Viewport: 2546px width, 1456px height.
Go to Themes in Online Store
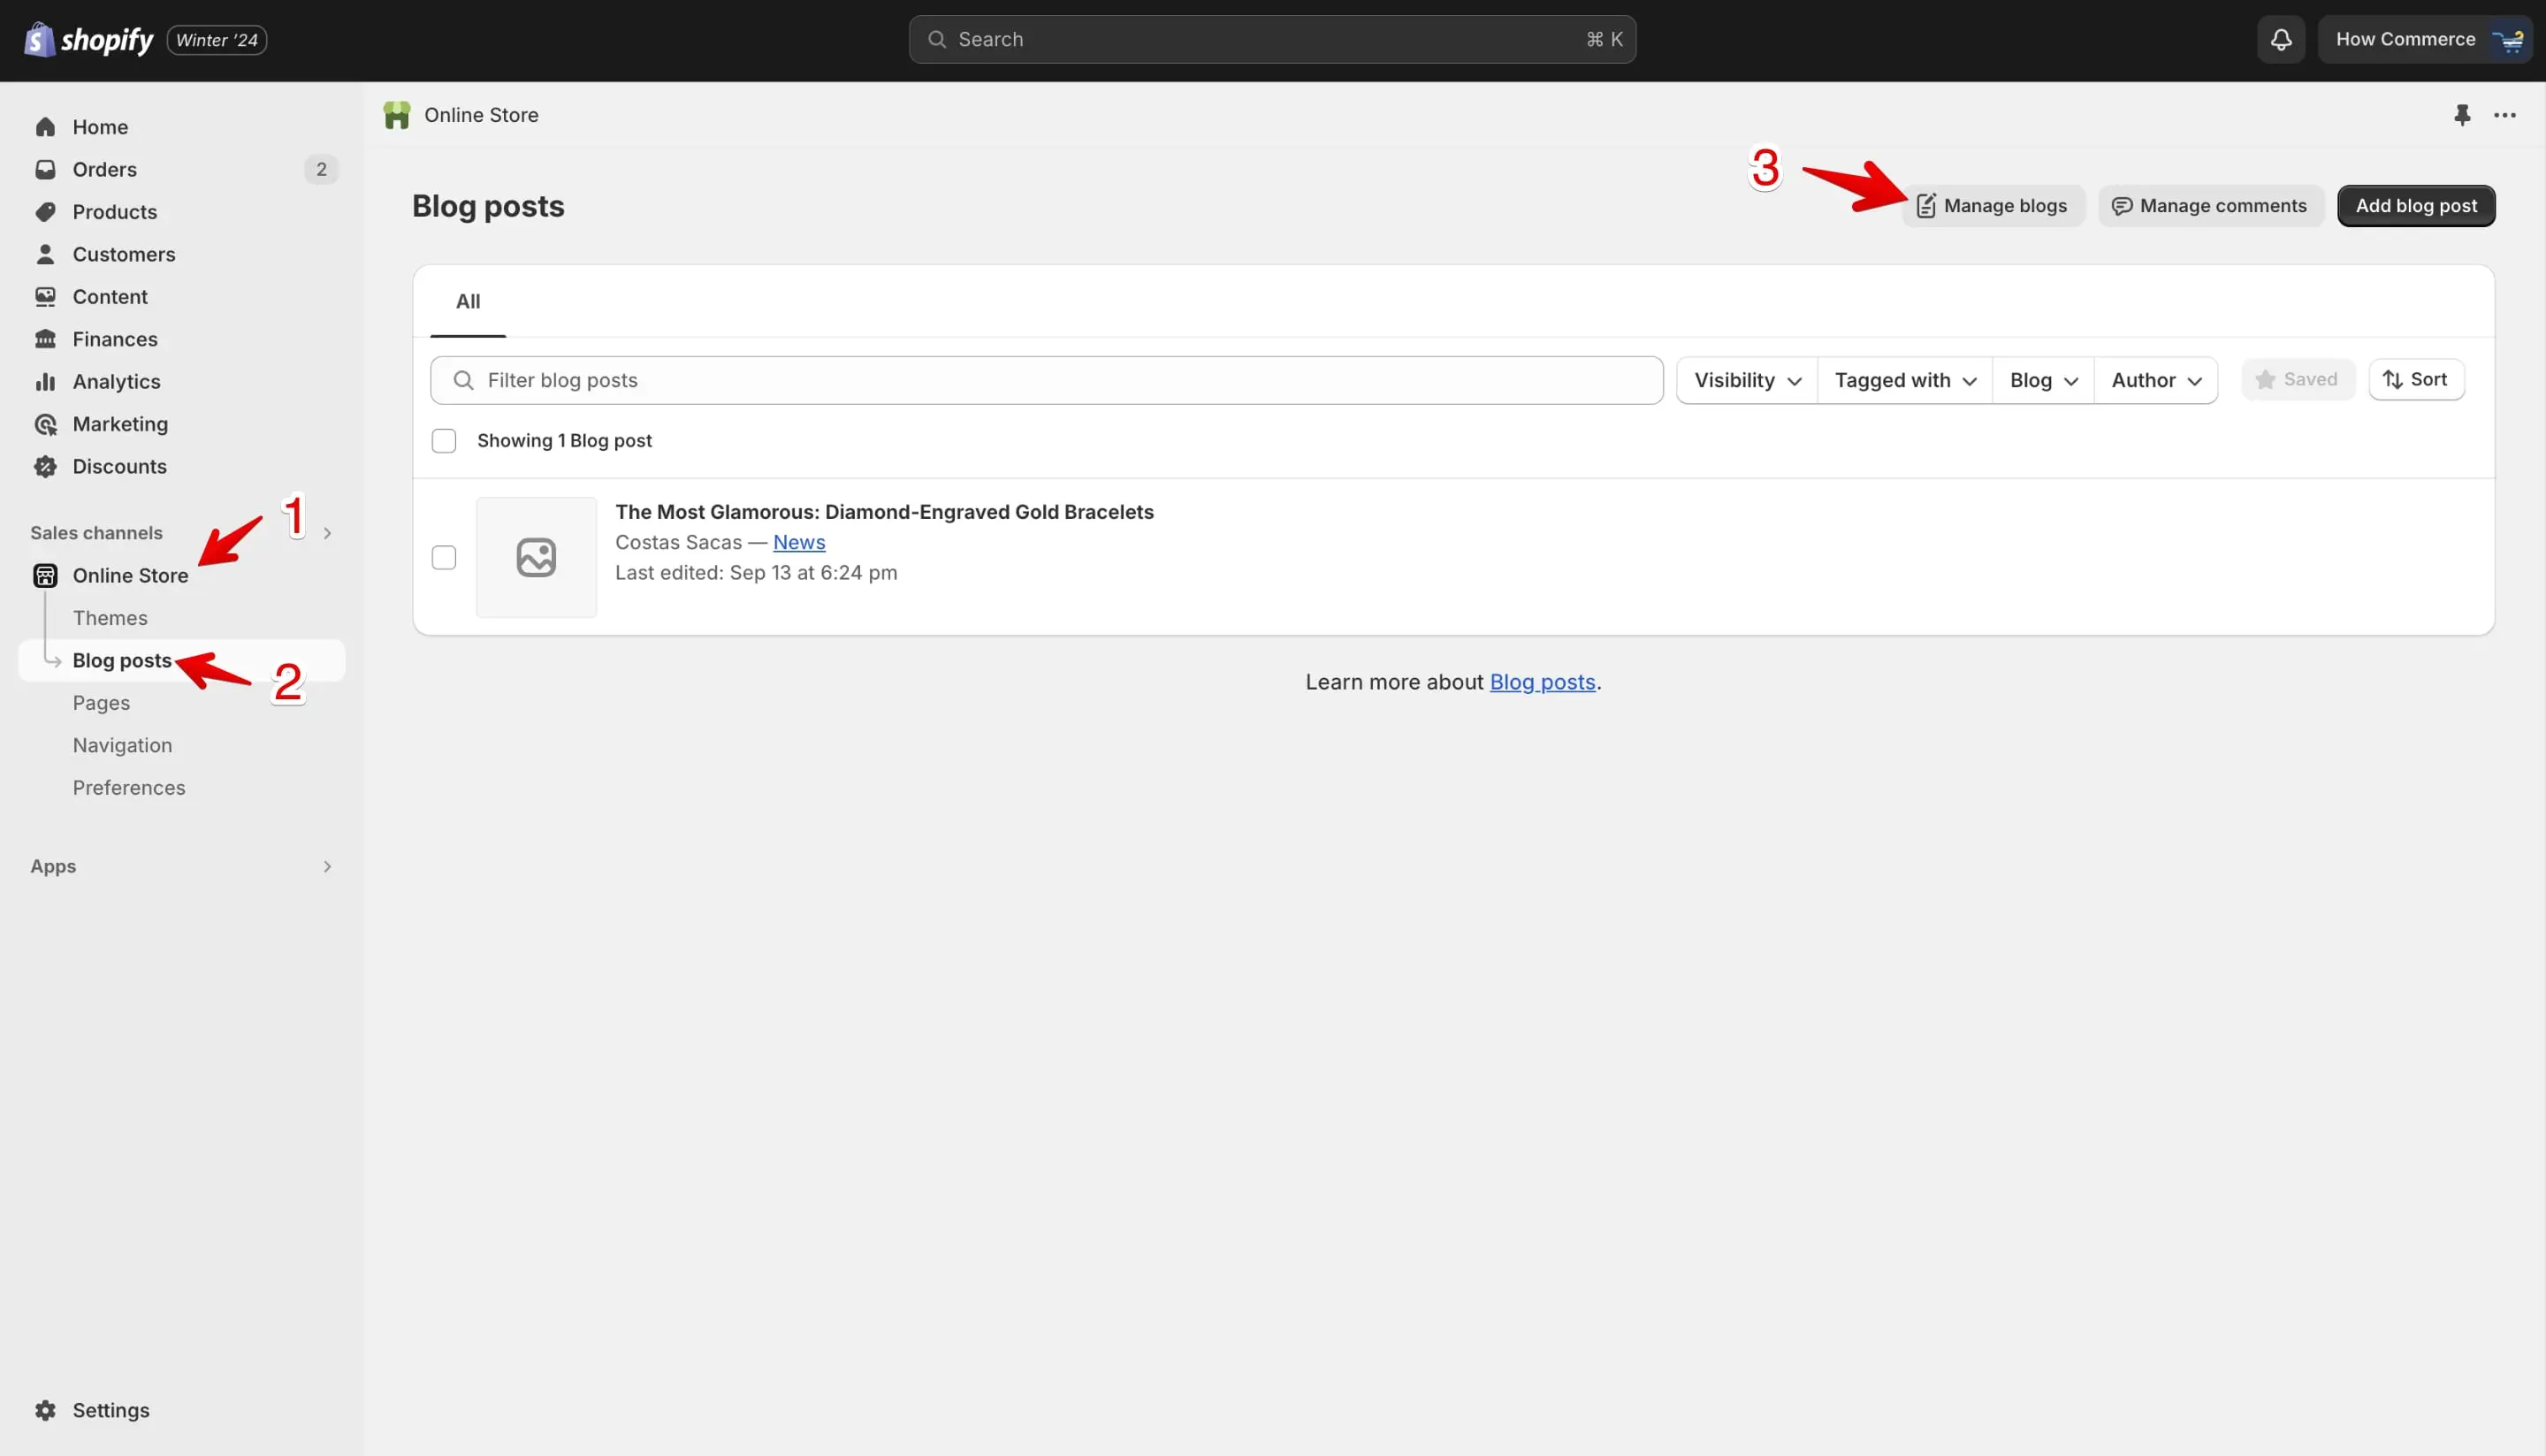pyautogui.click(x=110, y=618)
